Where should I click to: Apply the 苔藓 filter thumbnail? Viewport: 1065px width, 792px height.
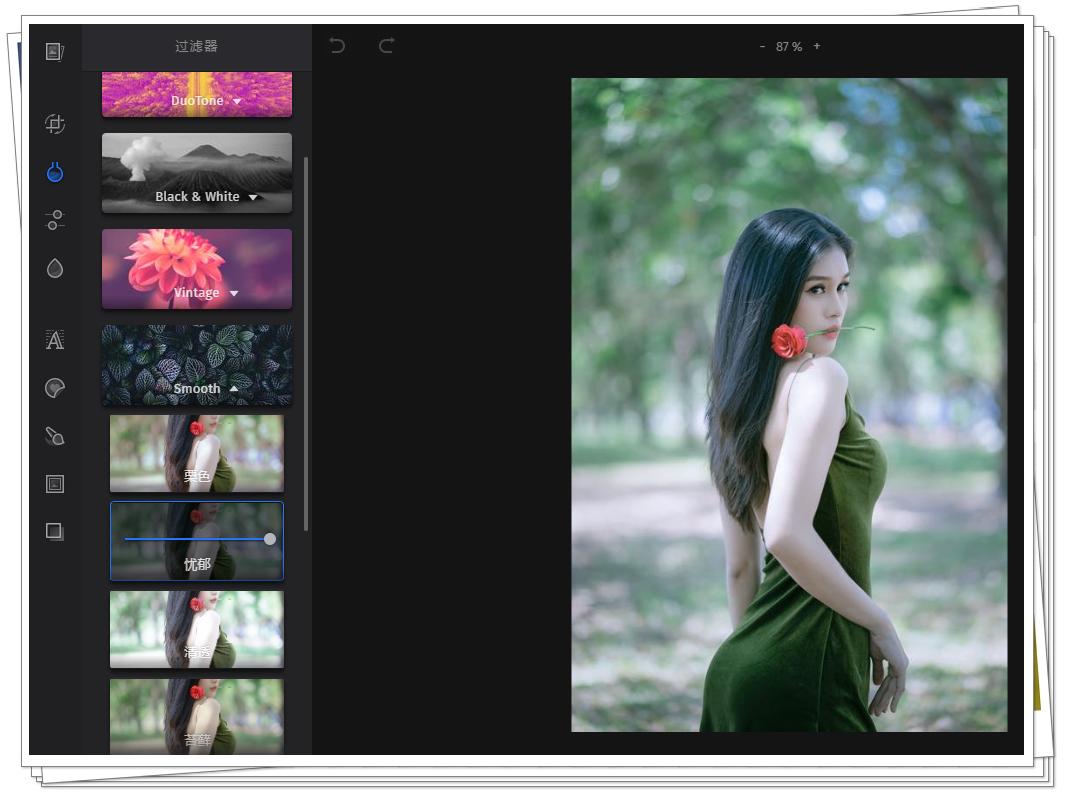197,717
